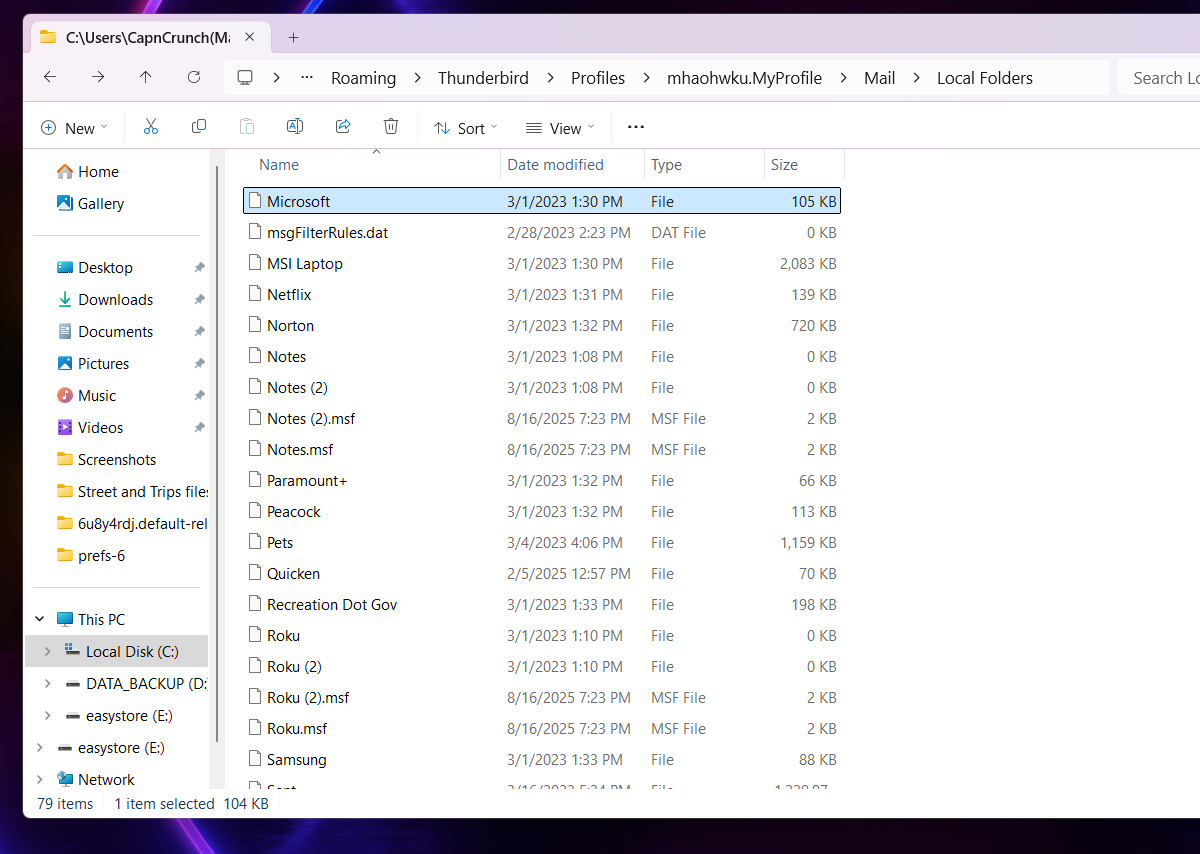Click the Delete trash can icon
The width and height of the screenshot is (1200, 854).
click(x=391, y=127)
